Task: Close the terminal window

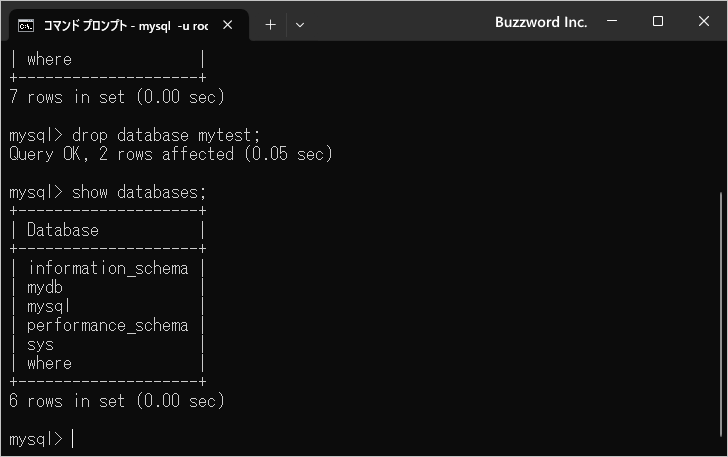Action: (x=702, y=22)
